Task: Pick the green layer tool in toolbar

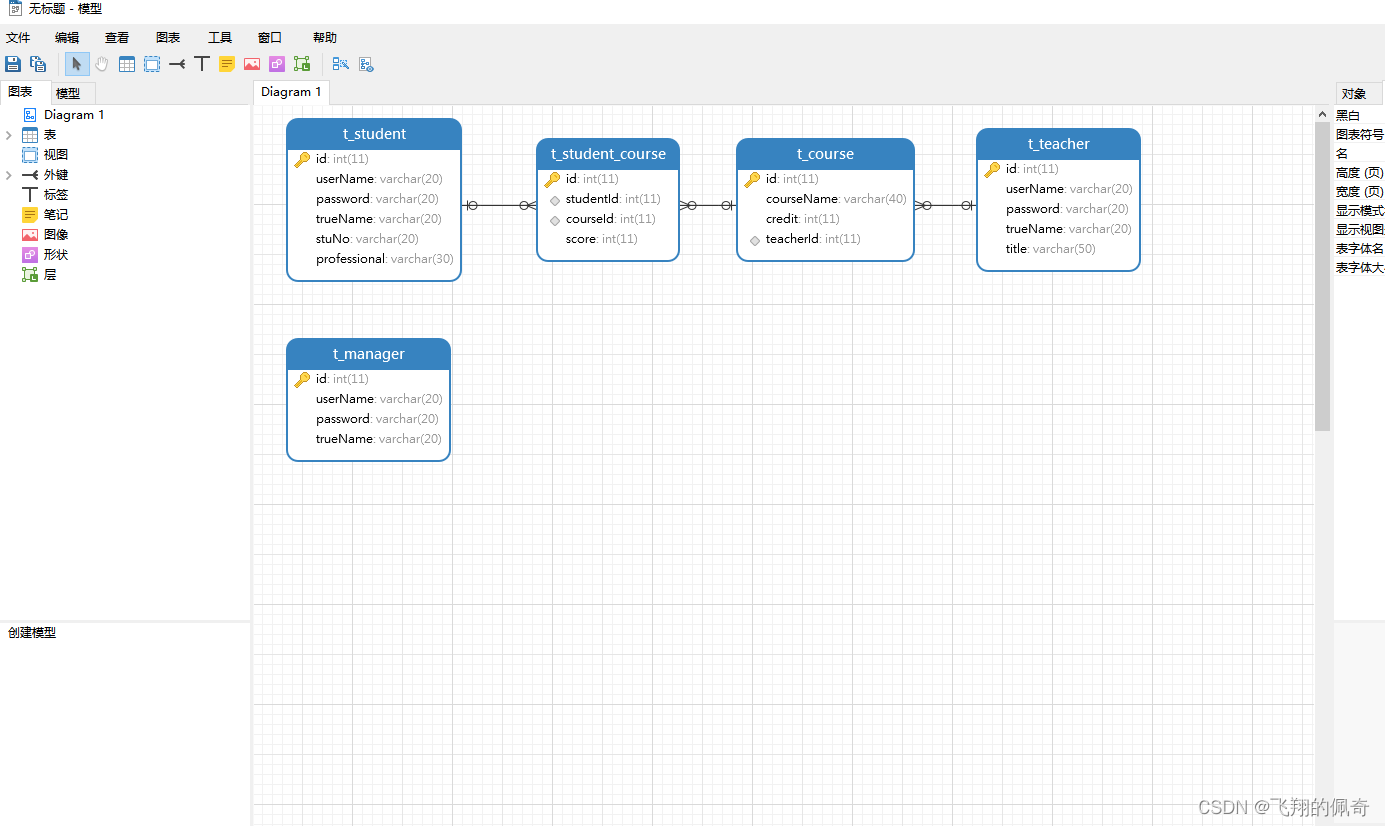Action: pos(302,64)
